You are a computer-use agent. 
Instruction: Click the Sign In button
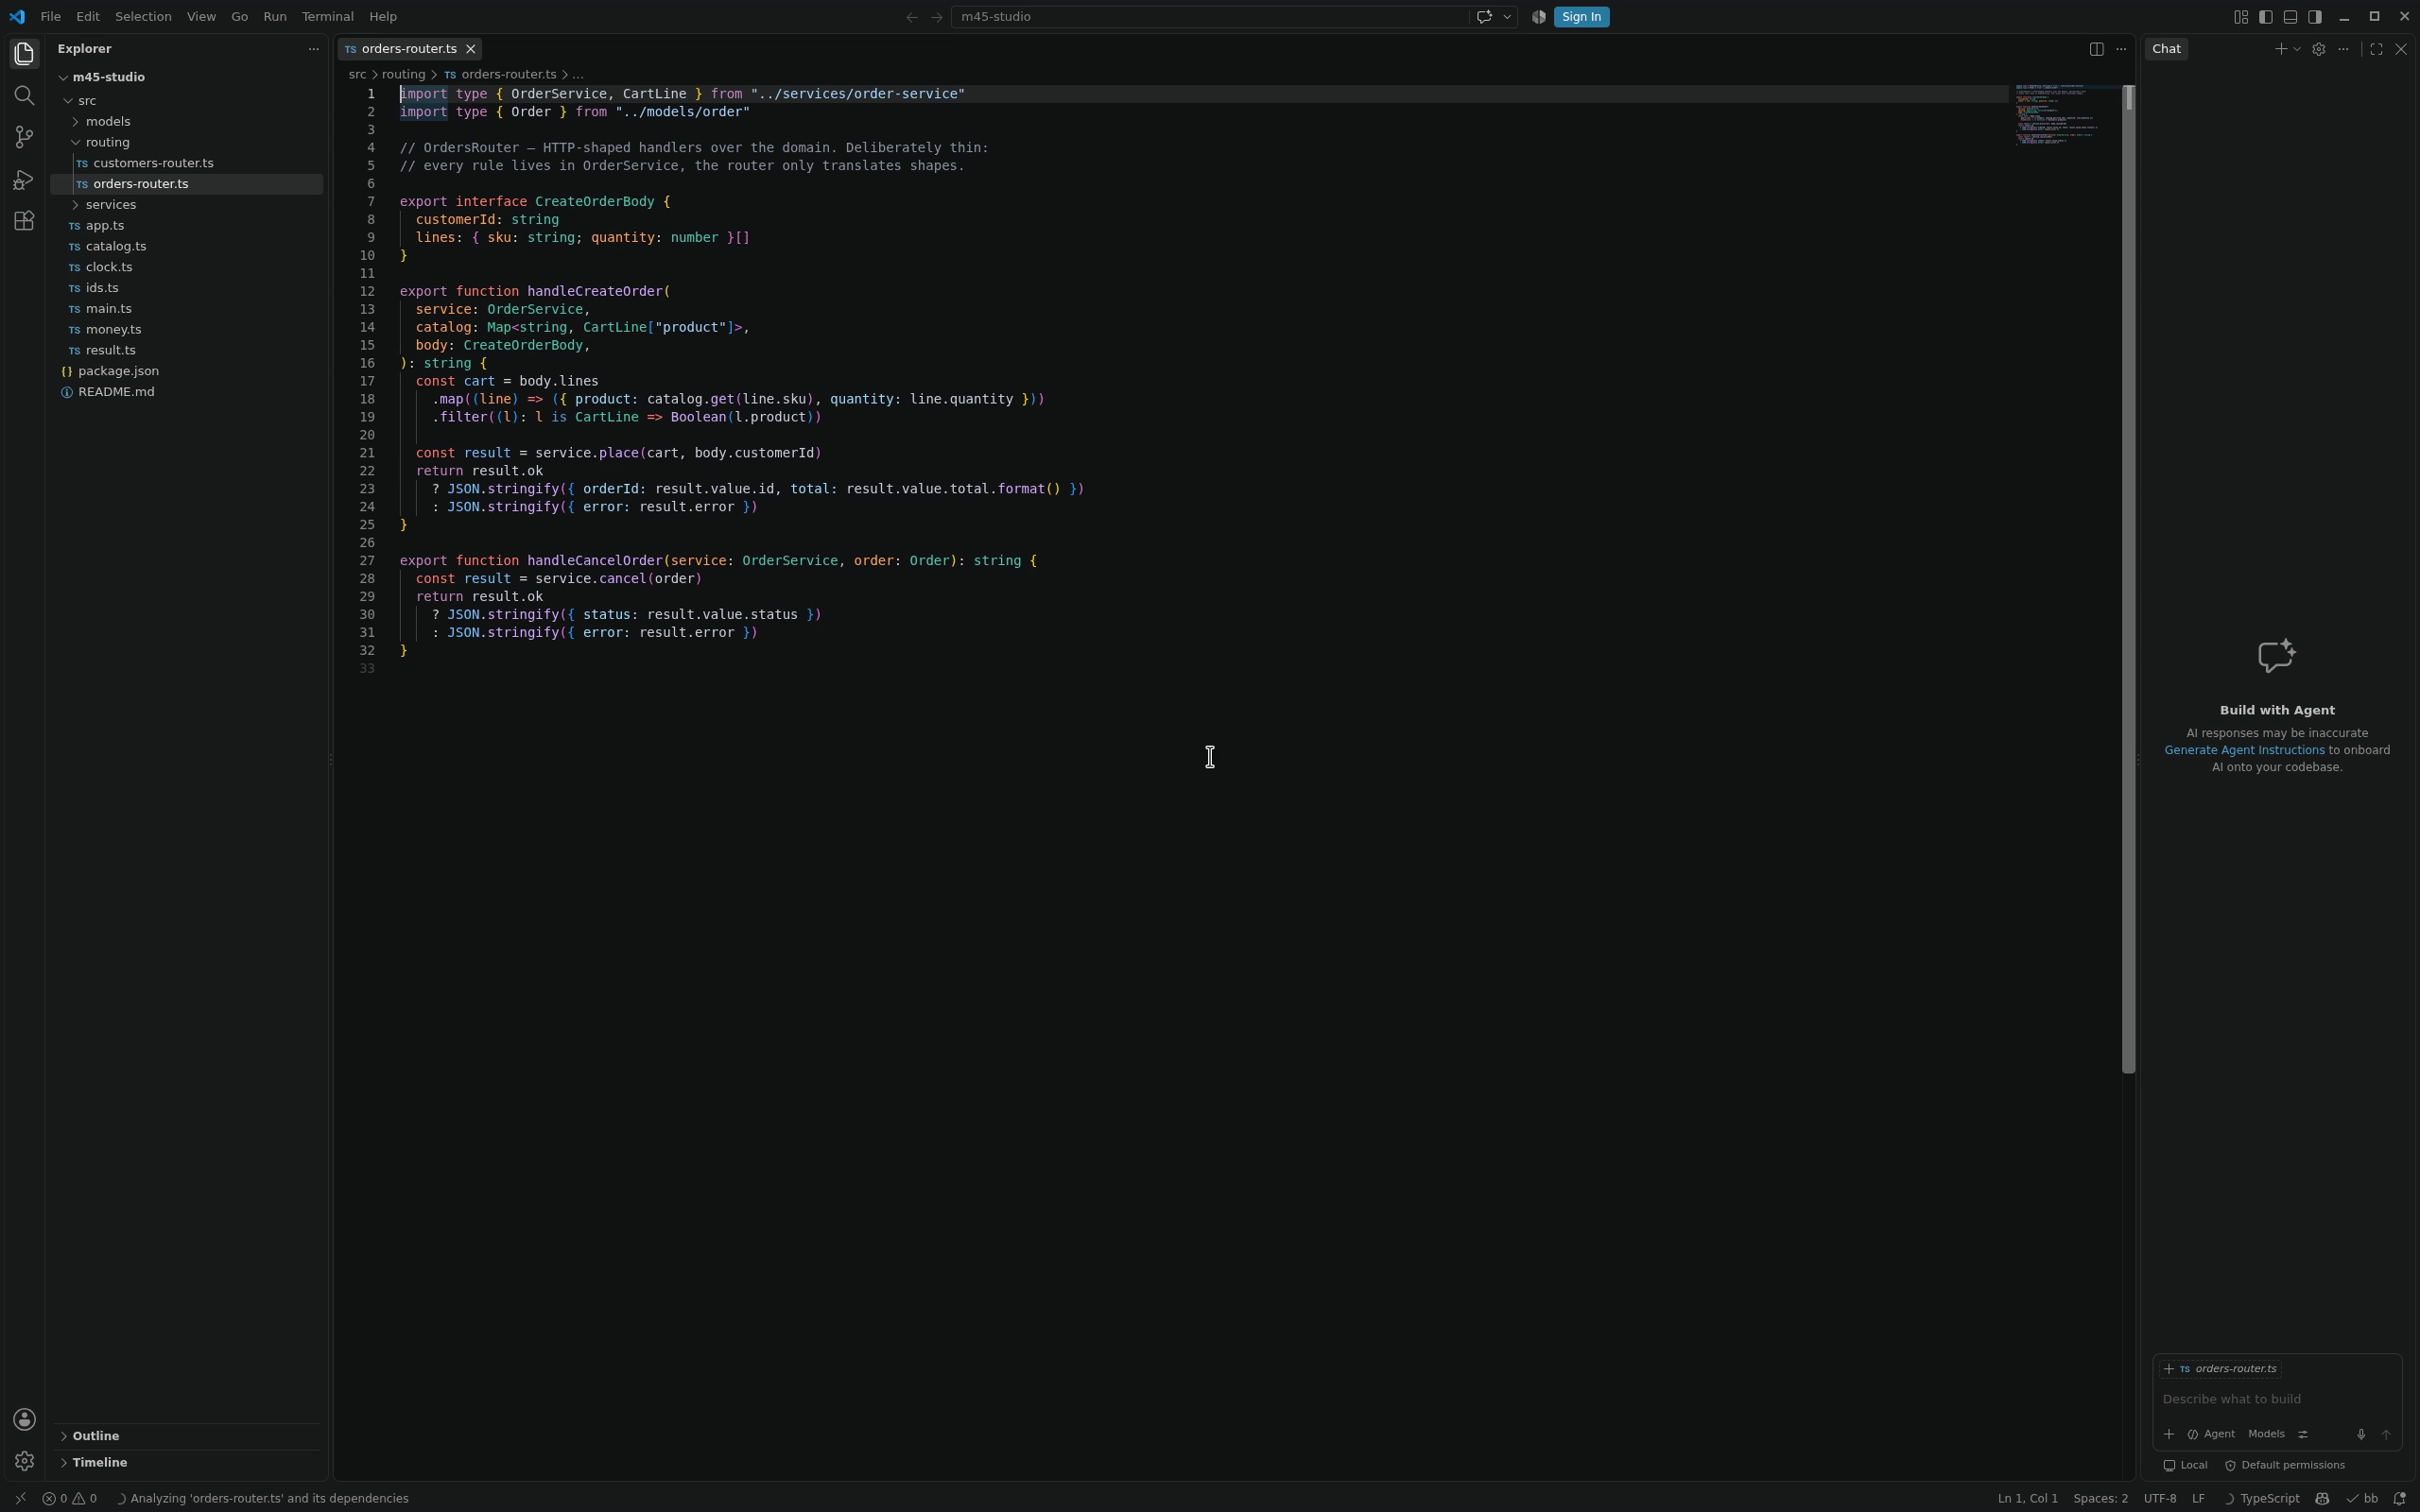pos(1581,16)
